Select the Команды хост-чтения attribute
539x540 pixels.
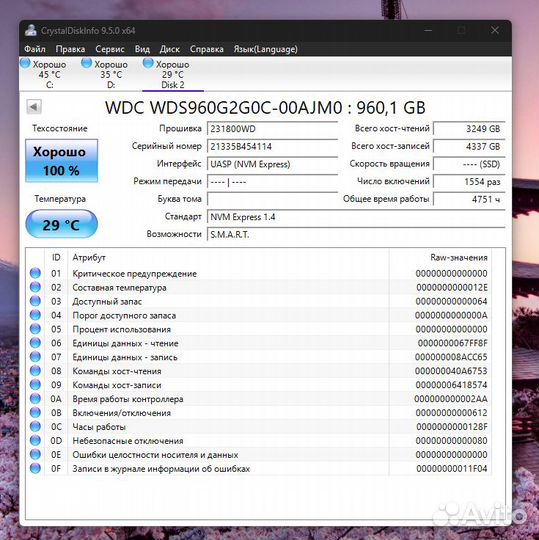pyautogui.click(x=117, y=371)
